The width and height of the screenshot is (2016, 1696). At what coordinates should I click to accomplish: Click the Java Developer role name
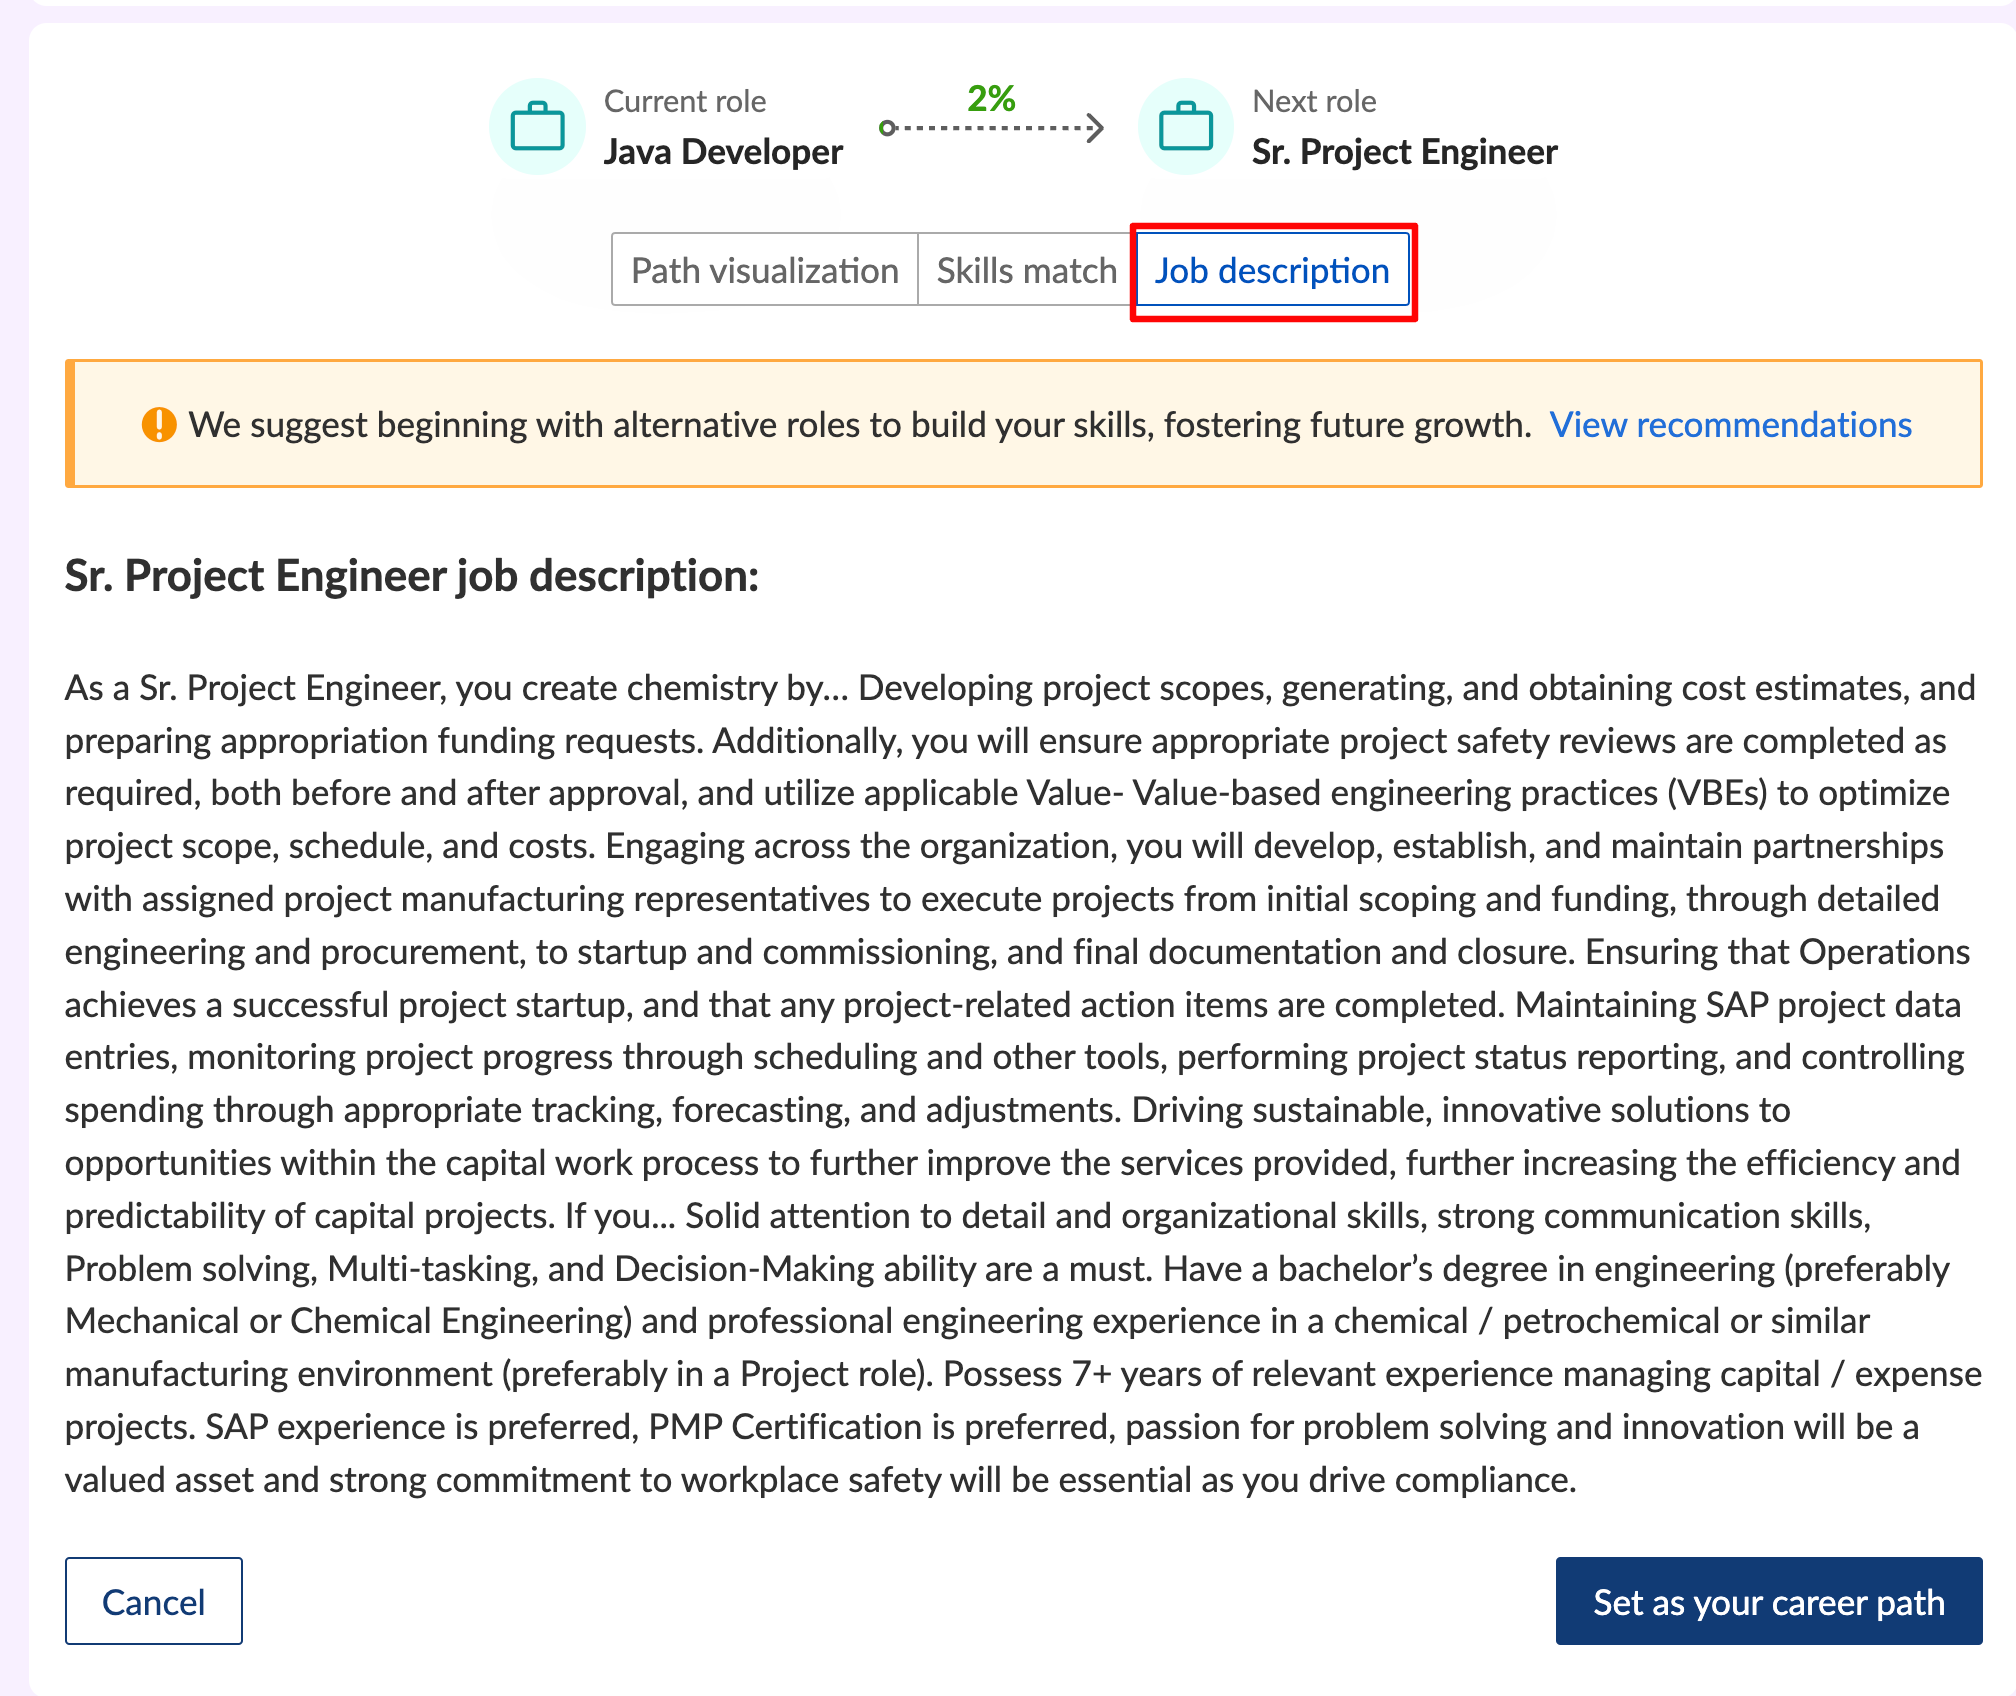pyautogui.click(x=723, y=152)
